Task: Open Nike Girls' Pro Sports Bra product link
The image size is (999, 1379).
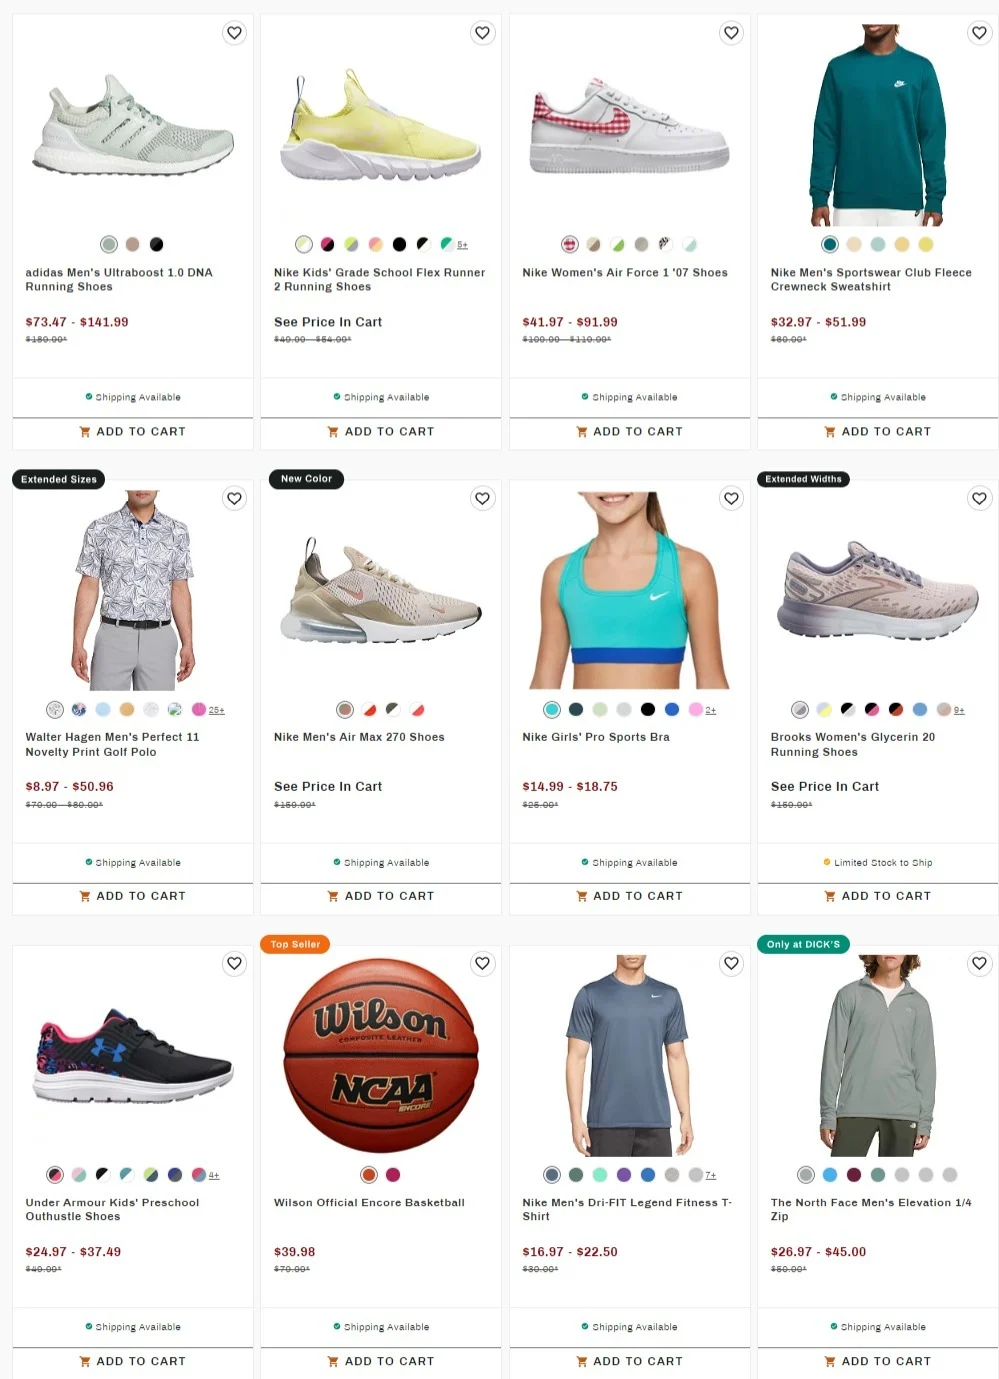Action: tap(596, 737)
